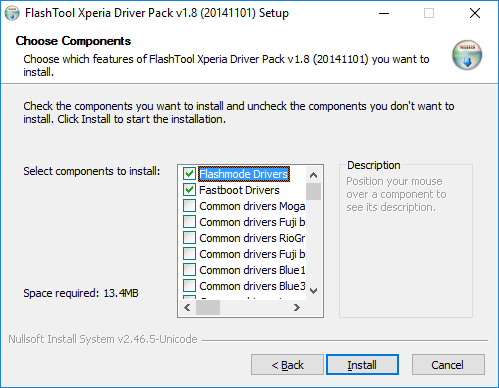Click the Nullsoft Install System version text
Screen dimensions: 499x388
(103, 339)
